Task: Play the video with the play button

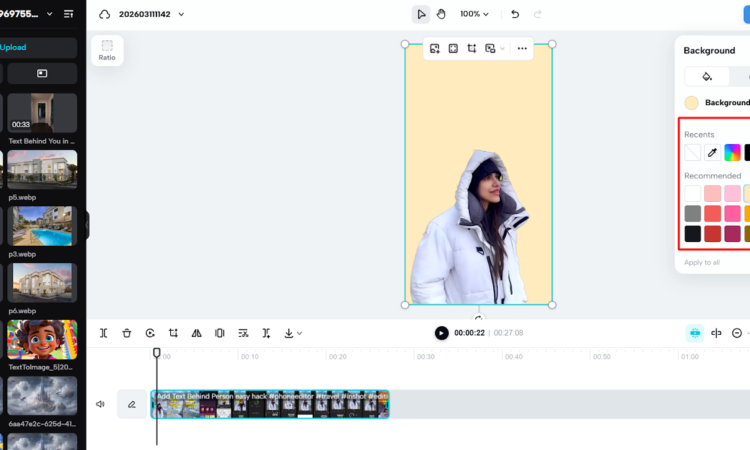Action: (441, 333)
